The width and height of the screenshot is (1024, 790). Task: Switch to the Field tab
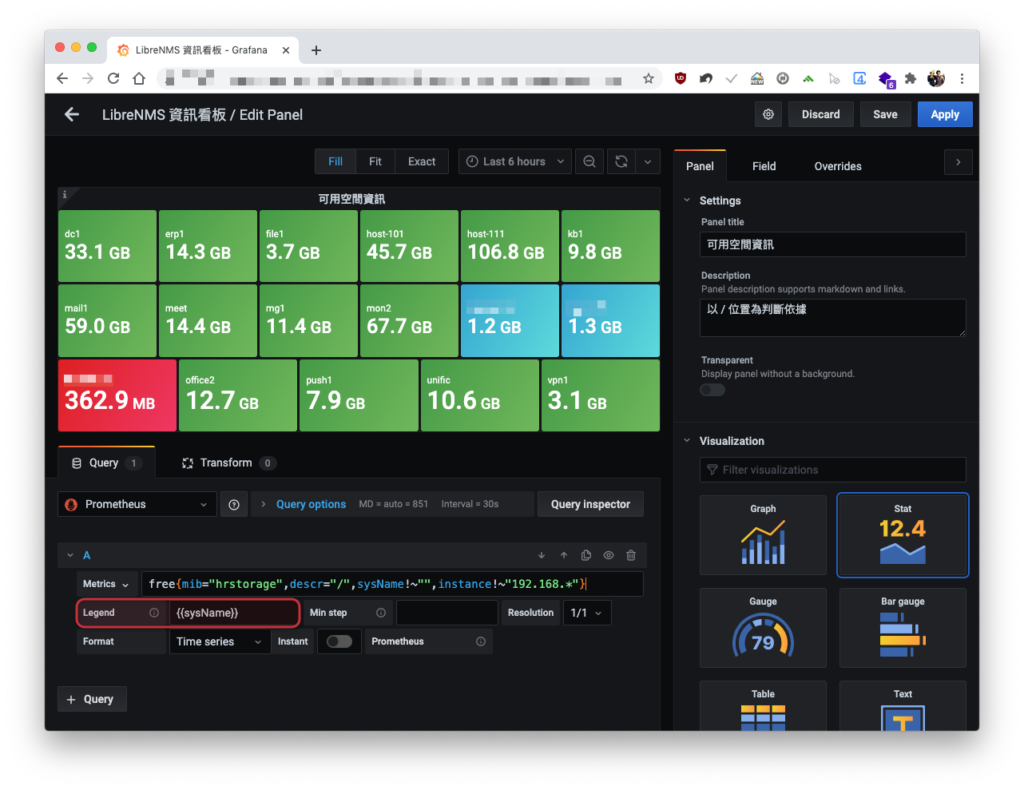tap(763, 166)
